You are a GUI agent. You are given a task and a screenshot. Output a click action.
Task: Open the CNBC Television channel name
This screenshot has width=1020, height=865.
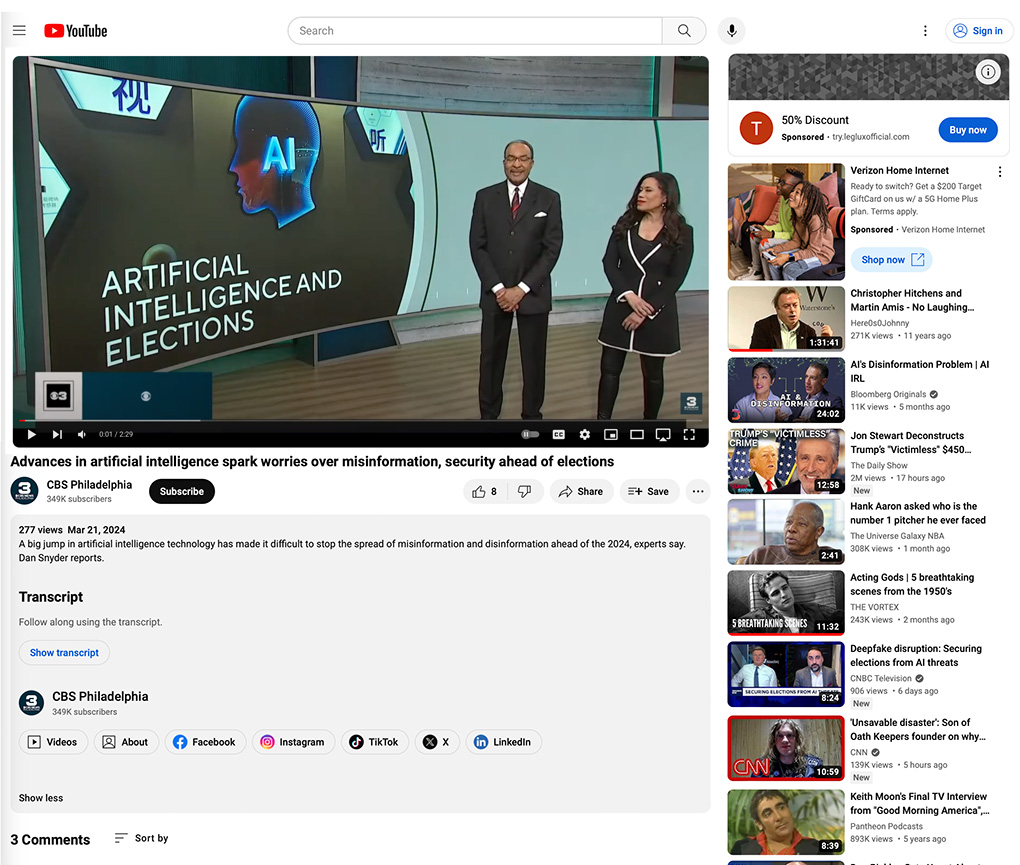coord(881,678)
